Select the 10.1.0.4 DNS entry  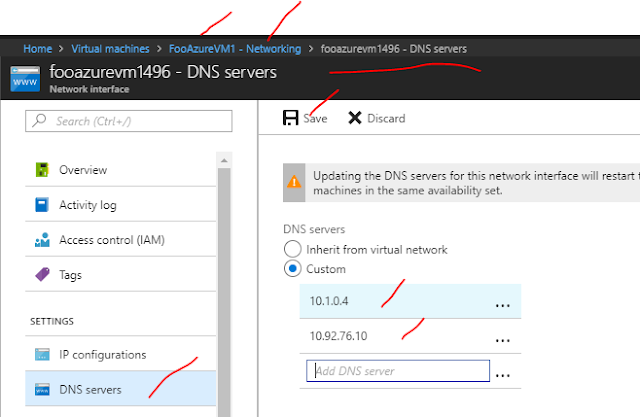(410, 301)
